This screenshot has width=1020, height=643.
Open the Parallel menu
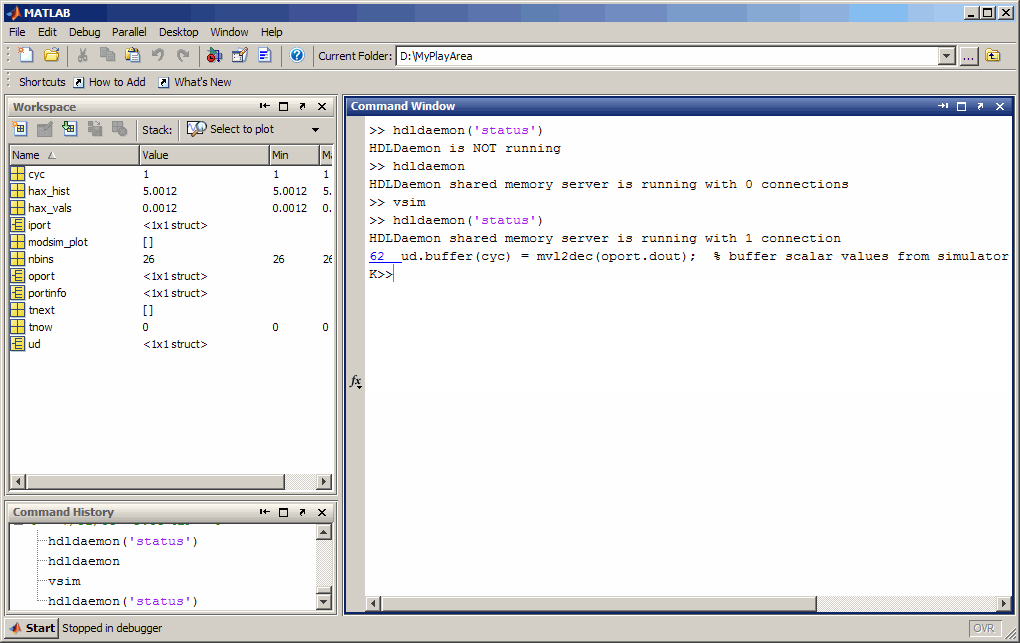tap(129, 32)
